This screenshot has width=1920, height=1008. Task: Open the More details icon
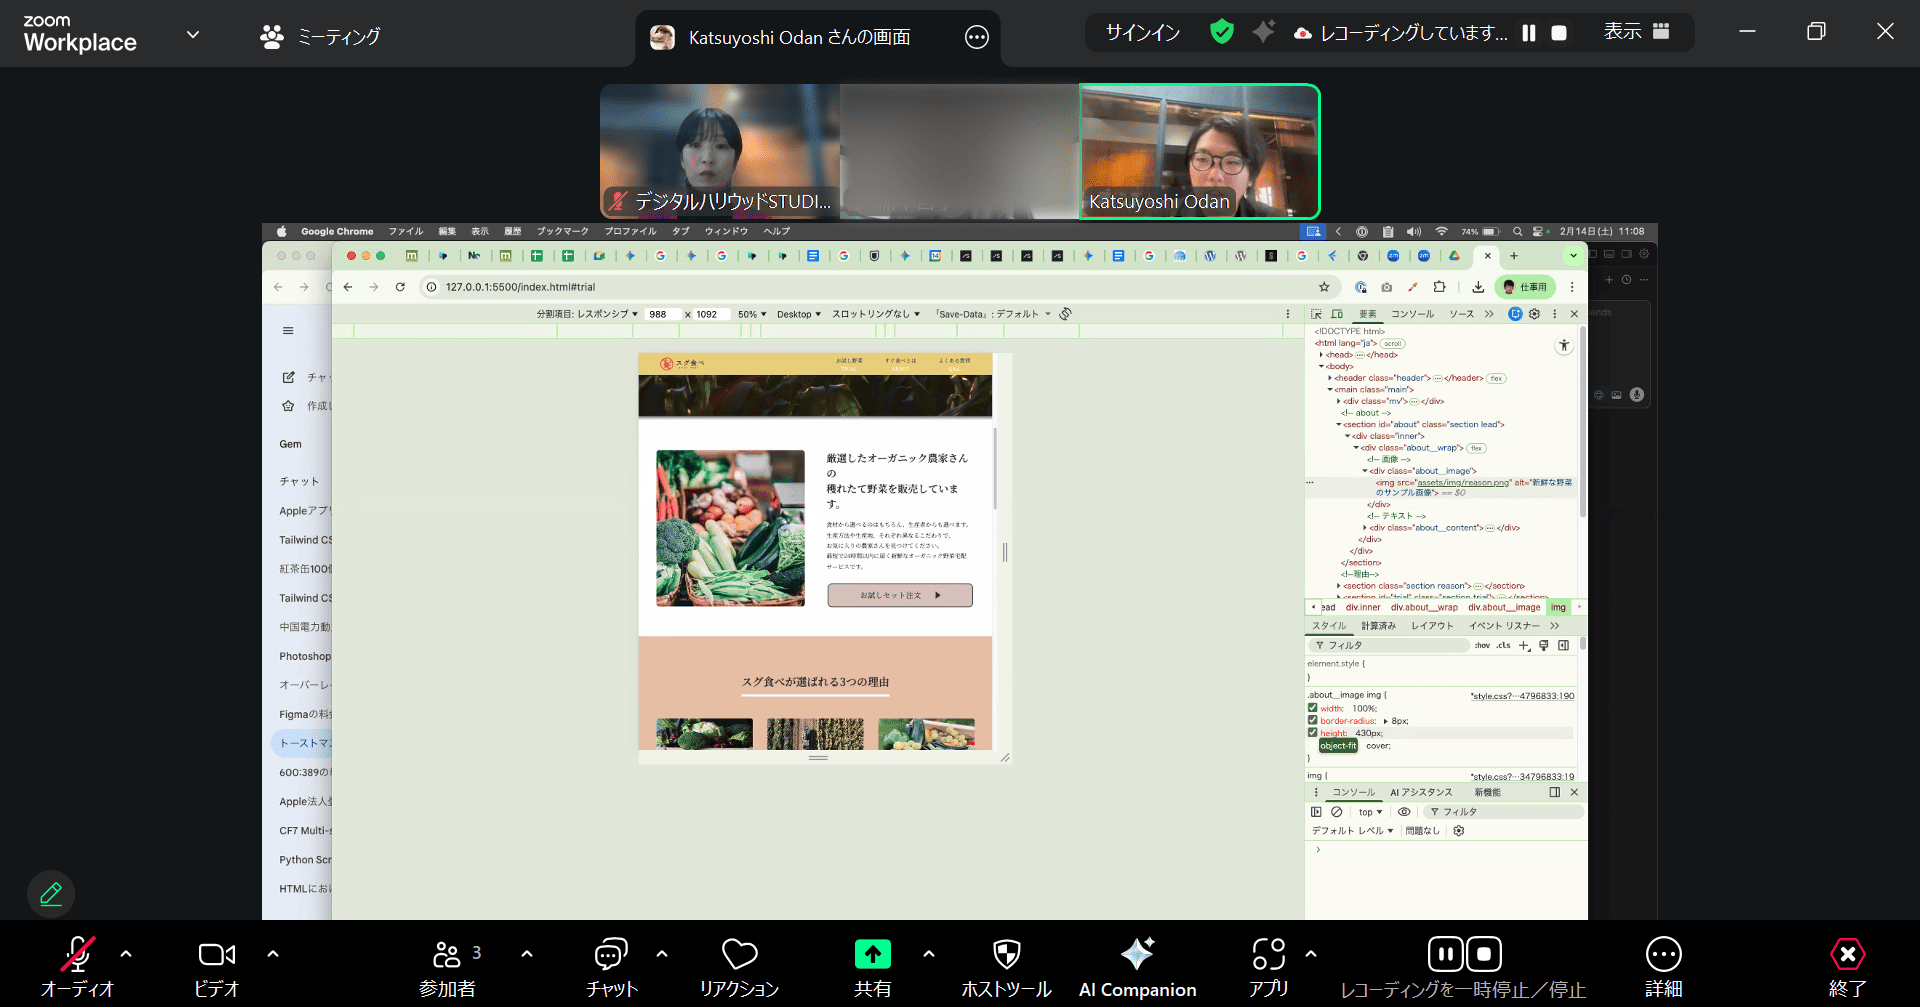(1663, 955)
